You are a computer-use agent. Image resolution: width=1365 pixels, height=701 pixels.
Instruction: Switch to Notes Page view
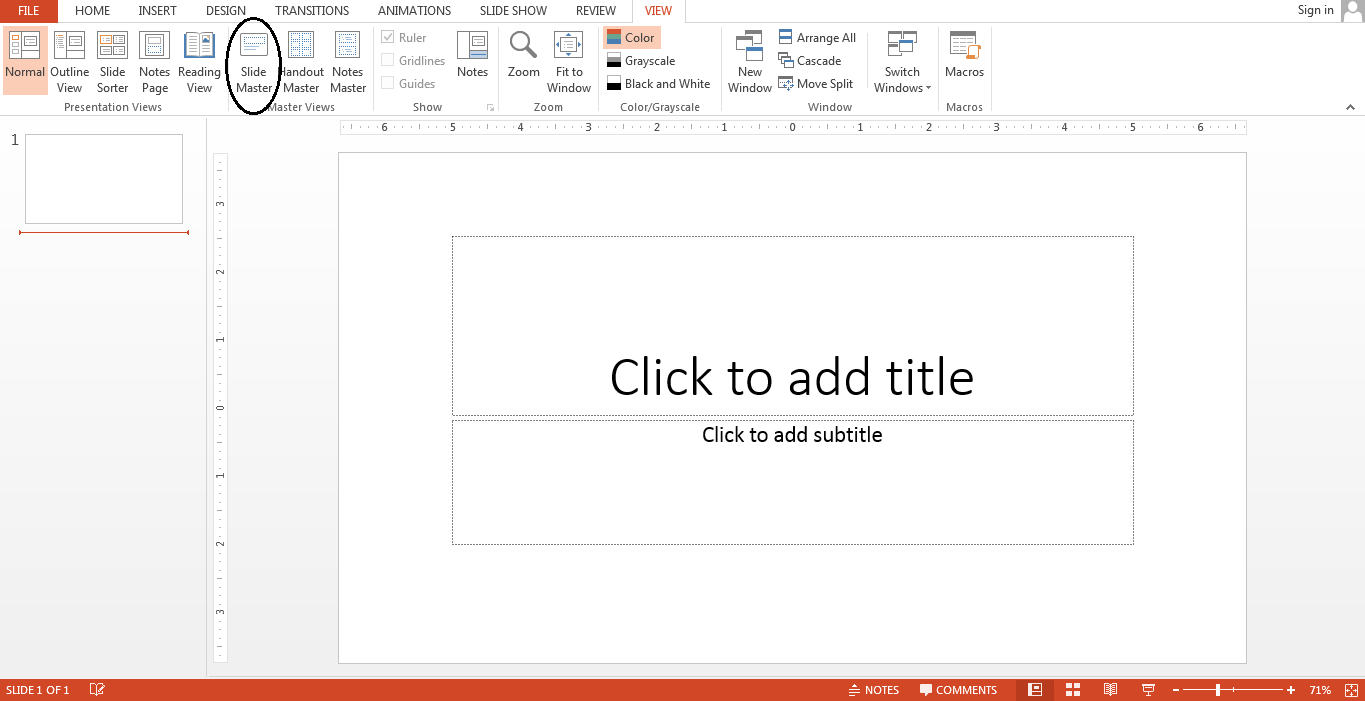point(155,60)
